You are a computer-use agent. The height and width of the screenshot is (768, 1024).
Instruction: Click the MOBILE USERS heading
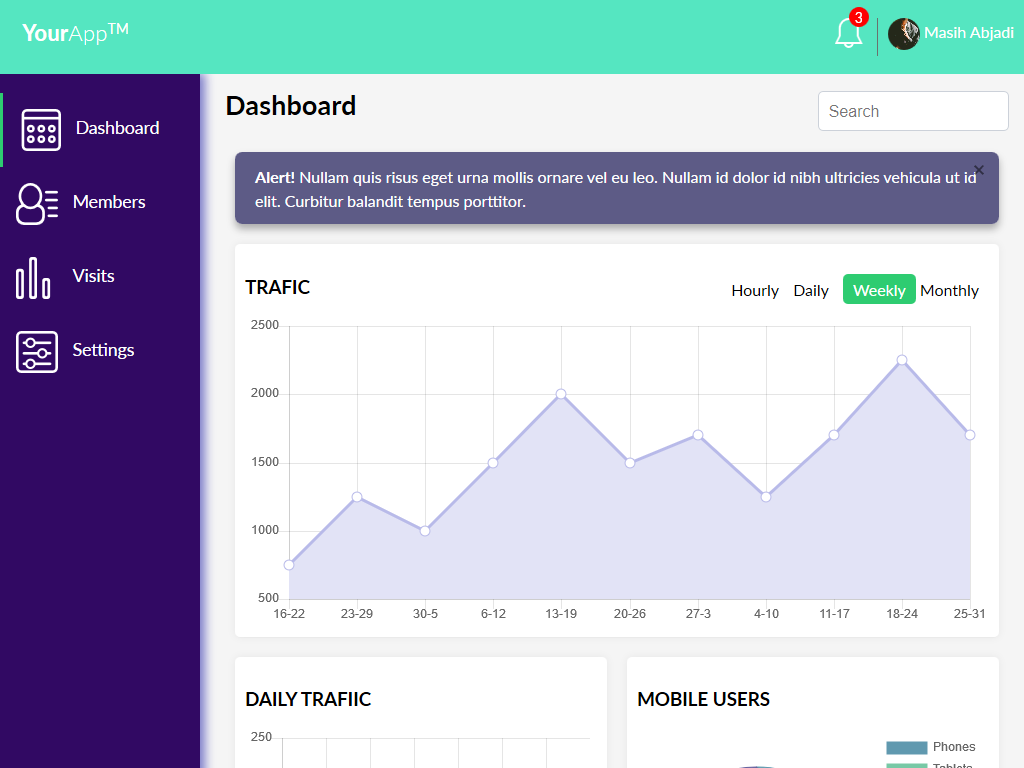tap(703, 699)
